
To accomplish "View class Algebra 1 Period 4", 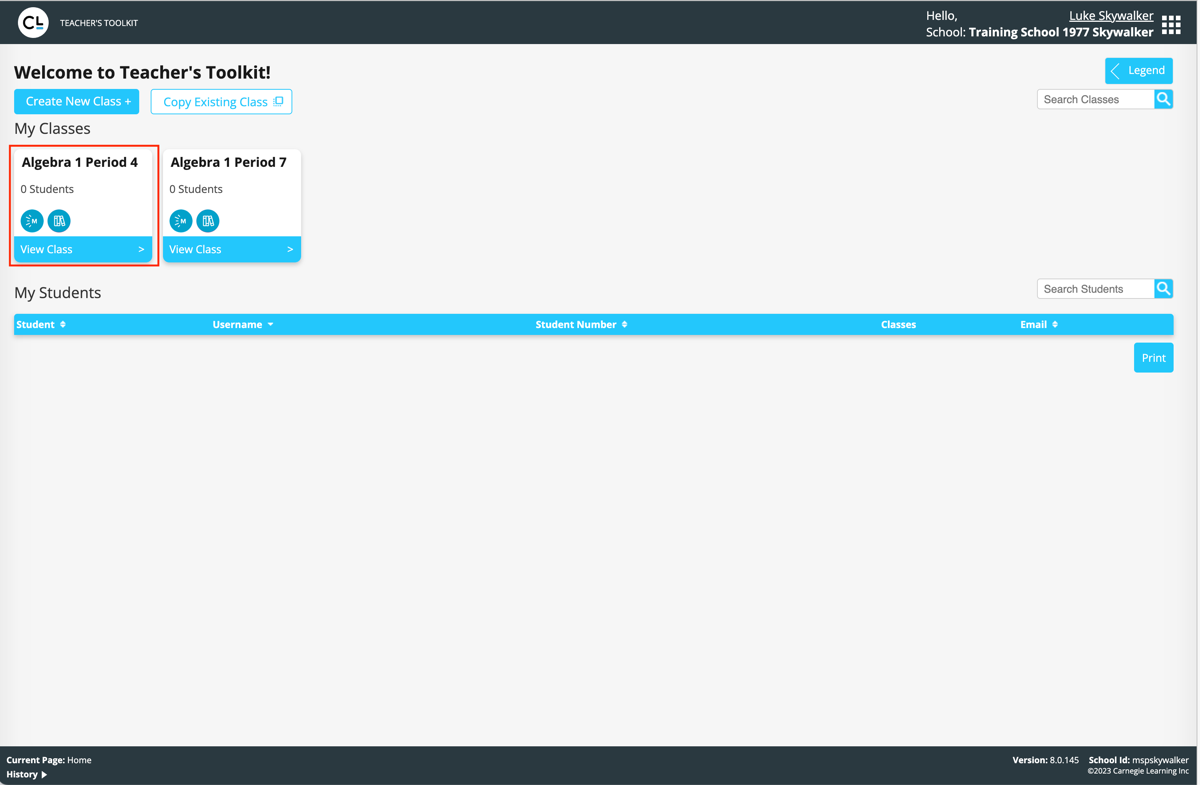I will [83, 249].
